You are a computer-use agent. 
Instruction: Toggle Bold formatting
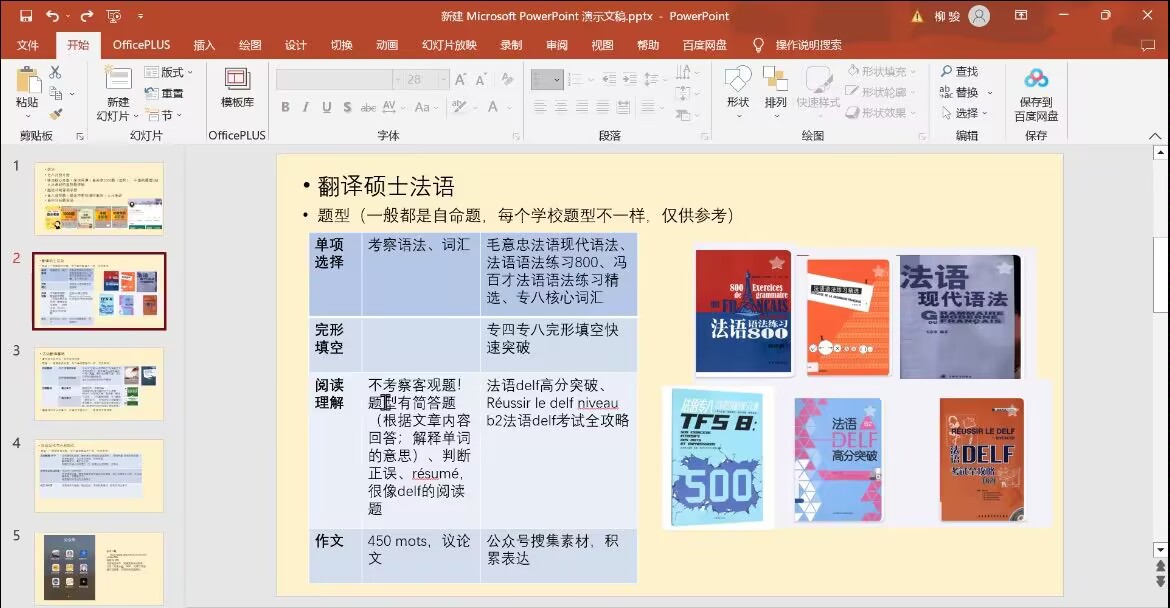(x=286, y=107)
